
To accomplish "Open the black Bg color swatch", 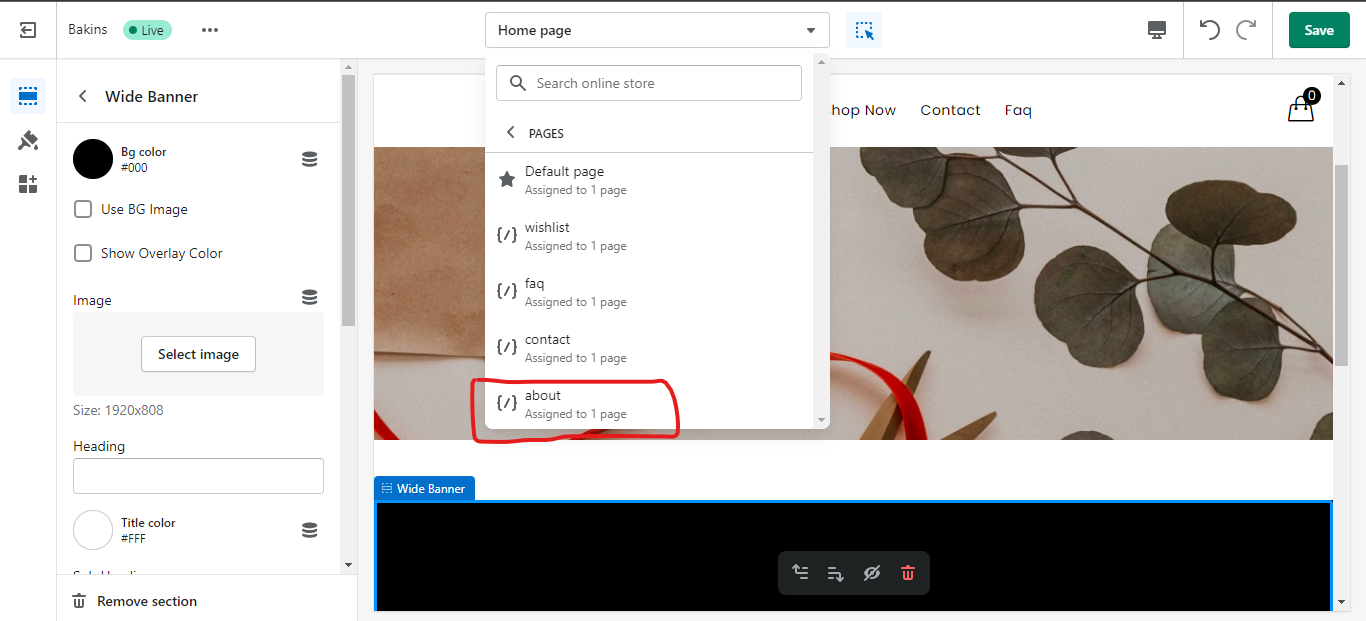I will (93, 159).
